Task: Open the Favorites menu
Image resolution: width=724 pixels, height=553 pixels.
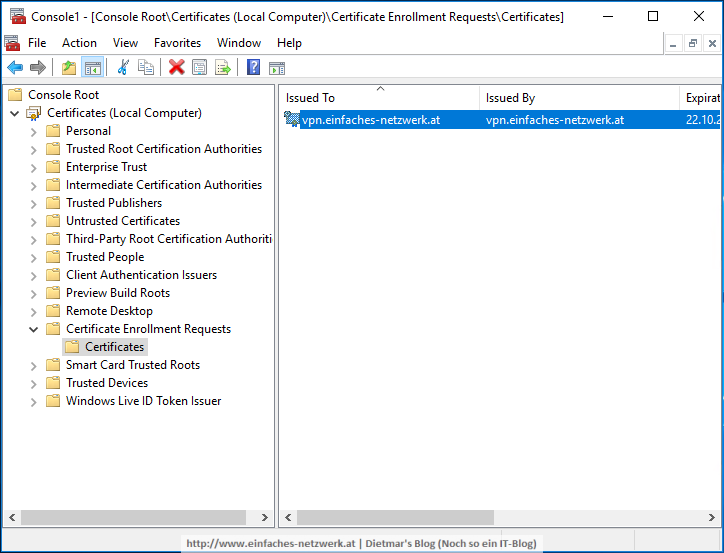Action: [177, 43]
